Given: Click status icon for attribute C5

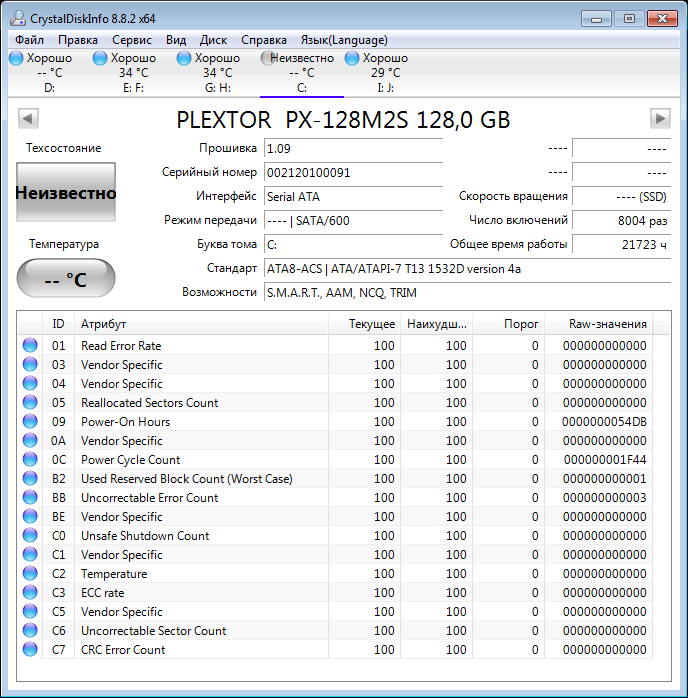Looking at the screenshot, I should [30, 611].
